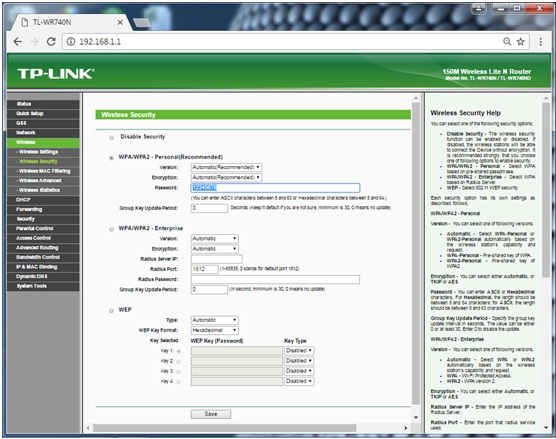Image resolution: width=556 pixels, height=439 pixels.
Task: Open System Tools in sidebar
Action: click(43, 286)
